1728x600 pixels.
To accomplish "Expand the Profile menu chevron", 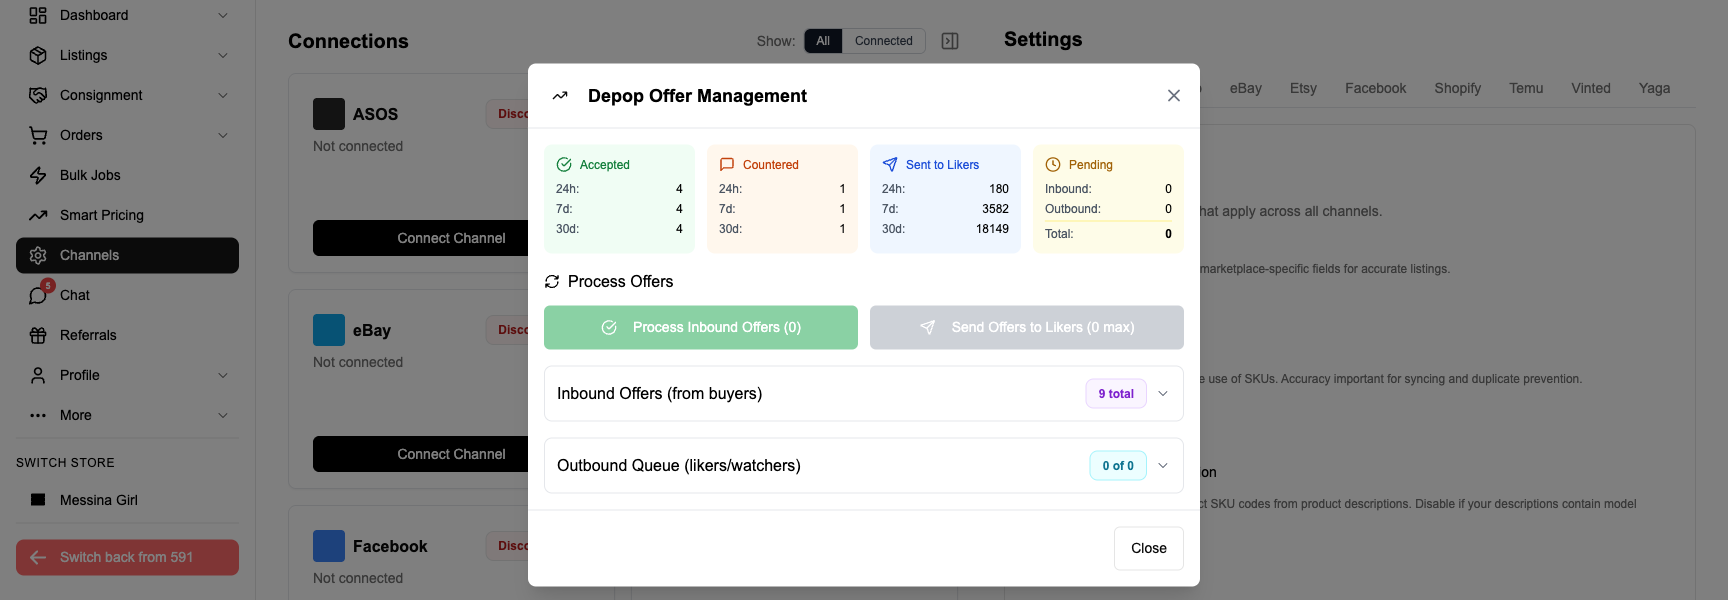I will pos(223,375).
